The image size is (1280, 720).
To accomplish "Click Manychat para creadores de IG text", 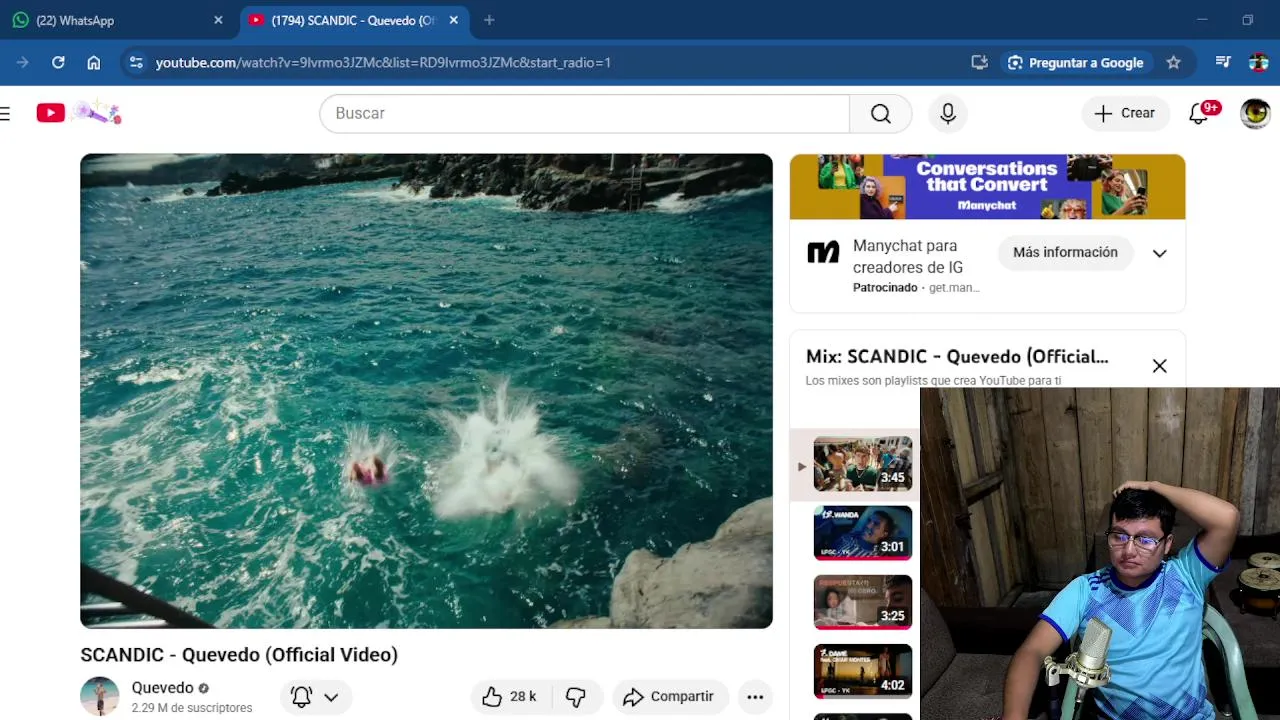I will [908, 257].
